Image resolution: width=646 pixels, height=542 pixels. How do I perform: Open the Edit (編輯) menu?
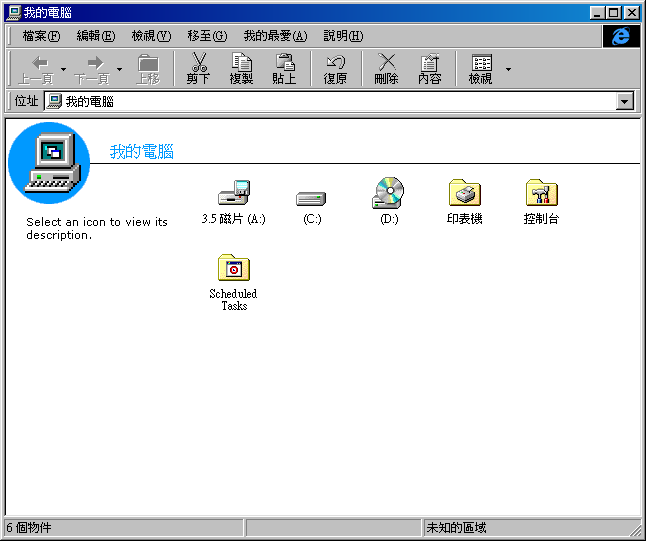pos(96,36)
